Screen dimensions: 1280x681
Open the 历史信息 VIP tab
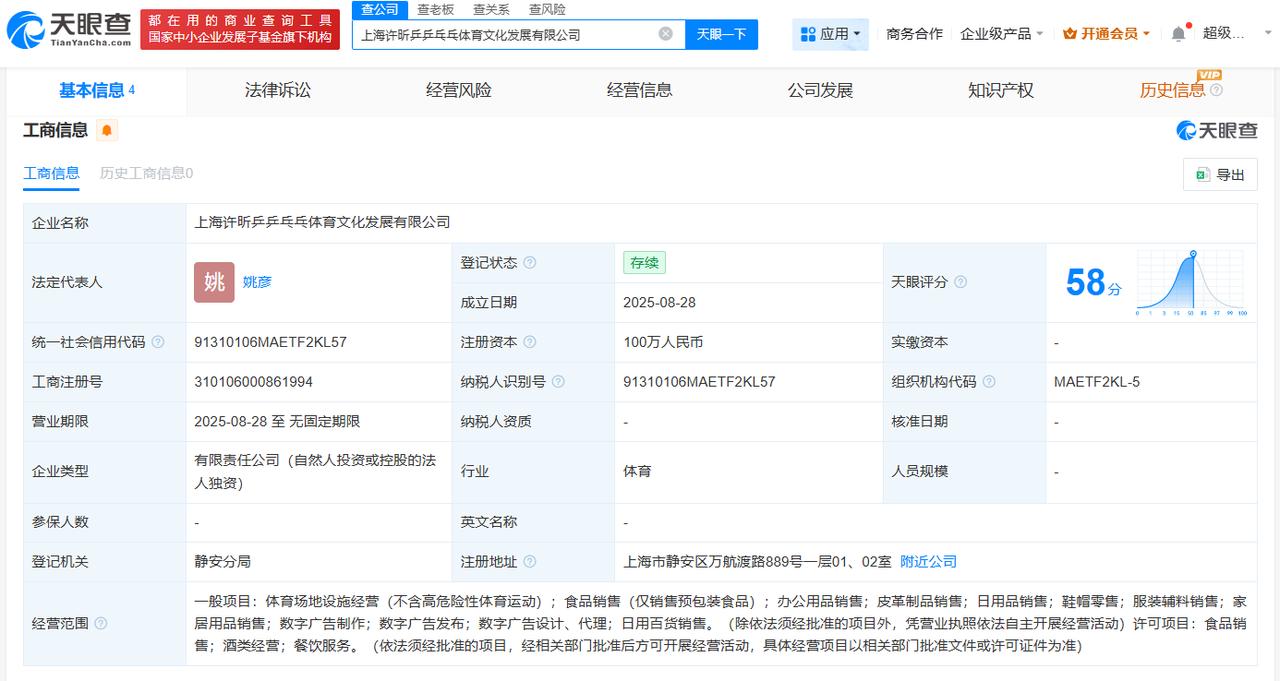(1172, 91)
